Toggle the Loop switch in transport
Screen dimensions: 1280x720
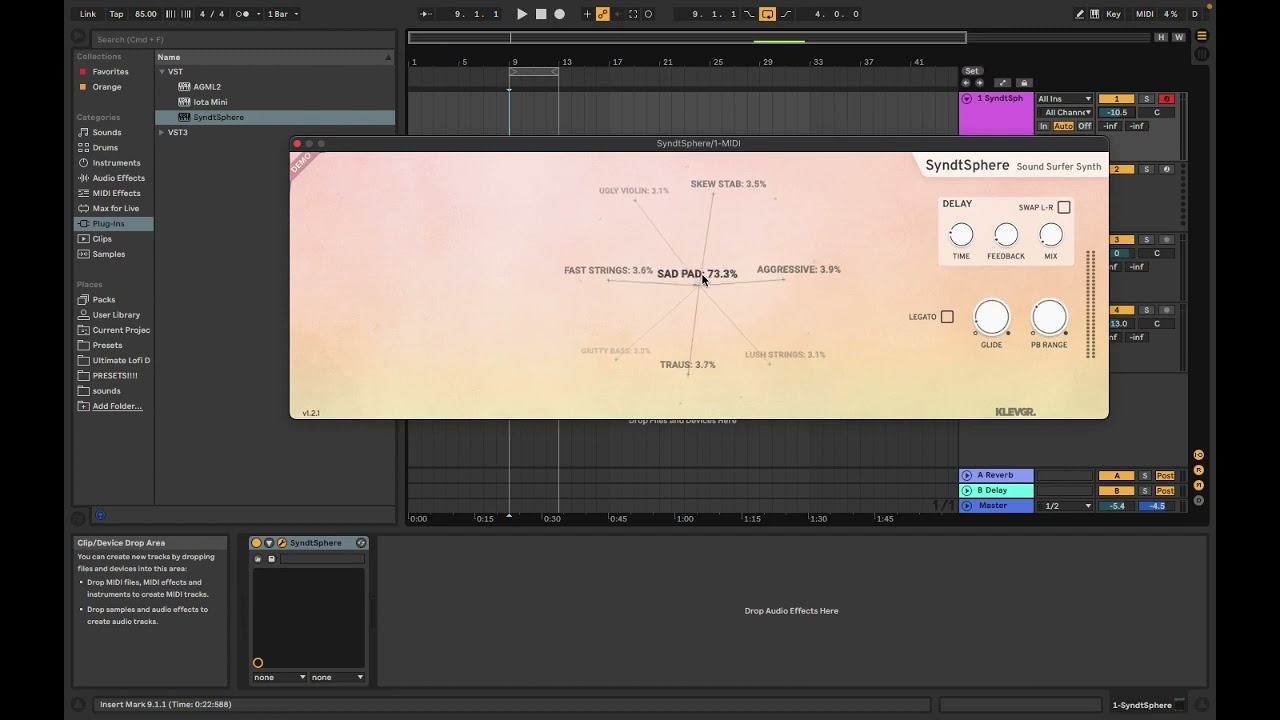pyautogui.click(x=767, y=14)
